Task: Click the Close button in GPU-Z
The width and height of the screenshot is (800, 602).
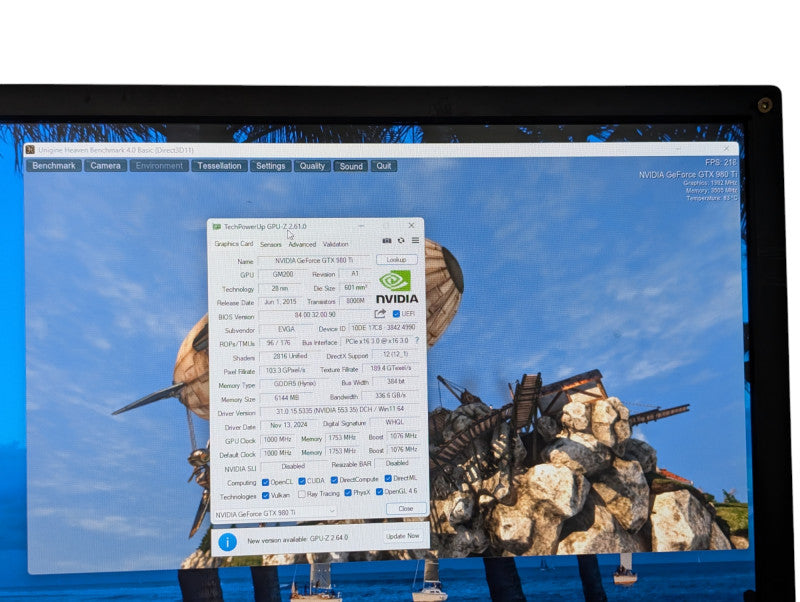Action: [406, 509]
